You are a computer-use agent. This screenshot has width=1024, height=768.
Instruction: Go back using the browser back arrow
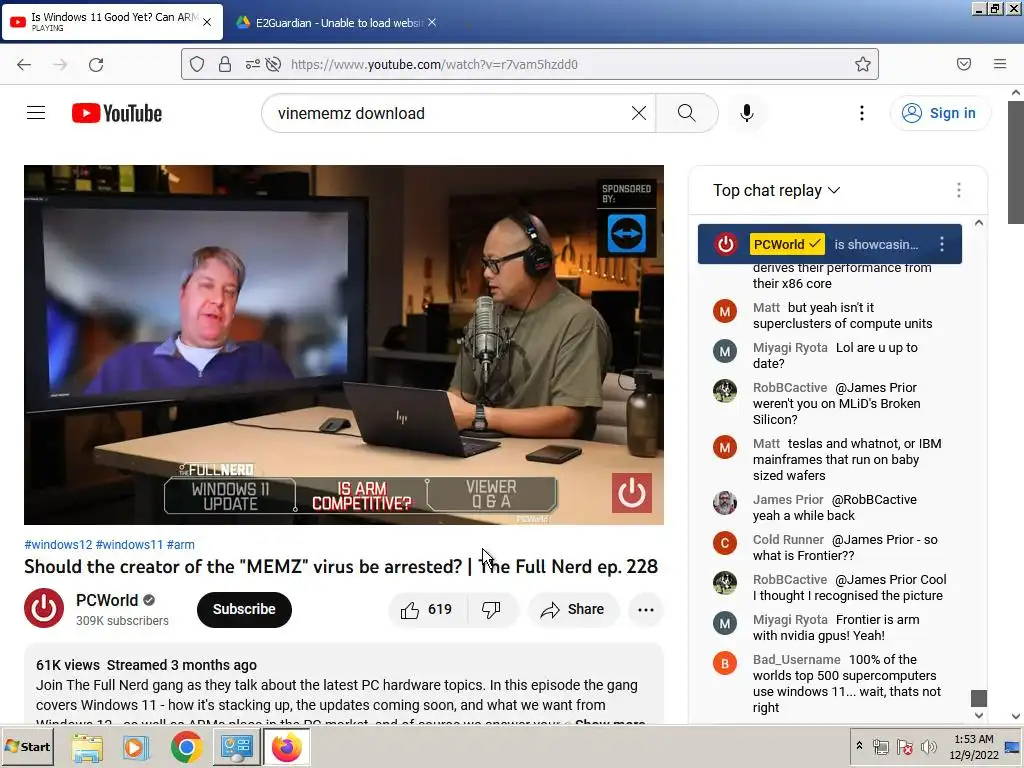click(x=24, y=64)
